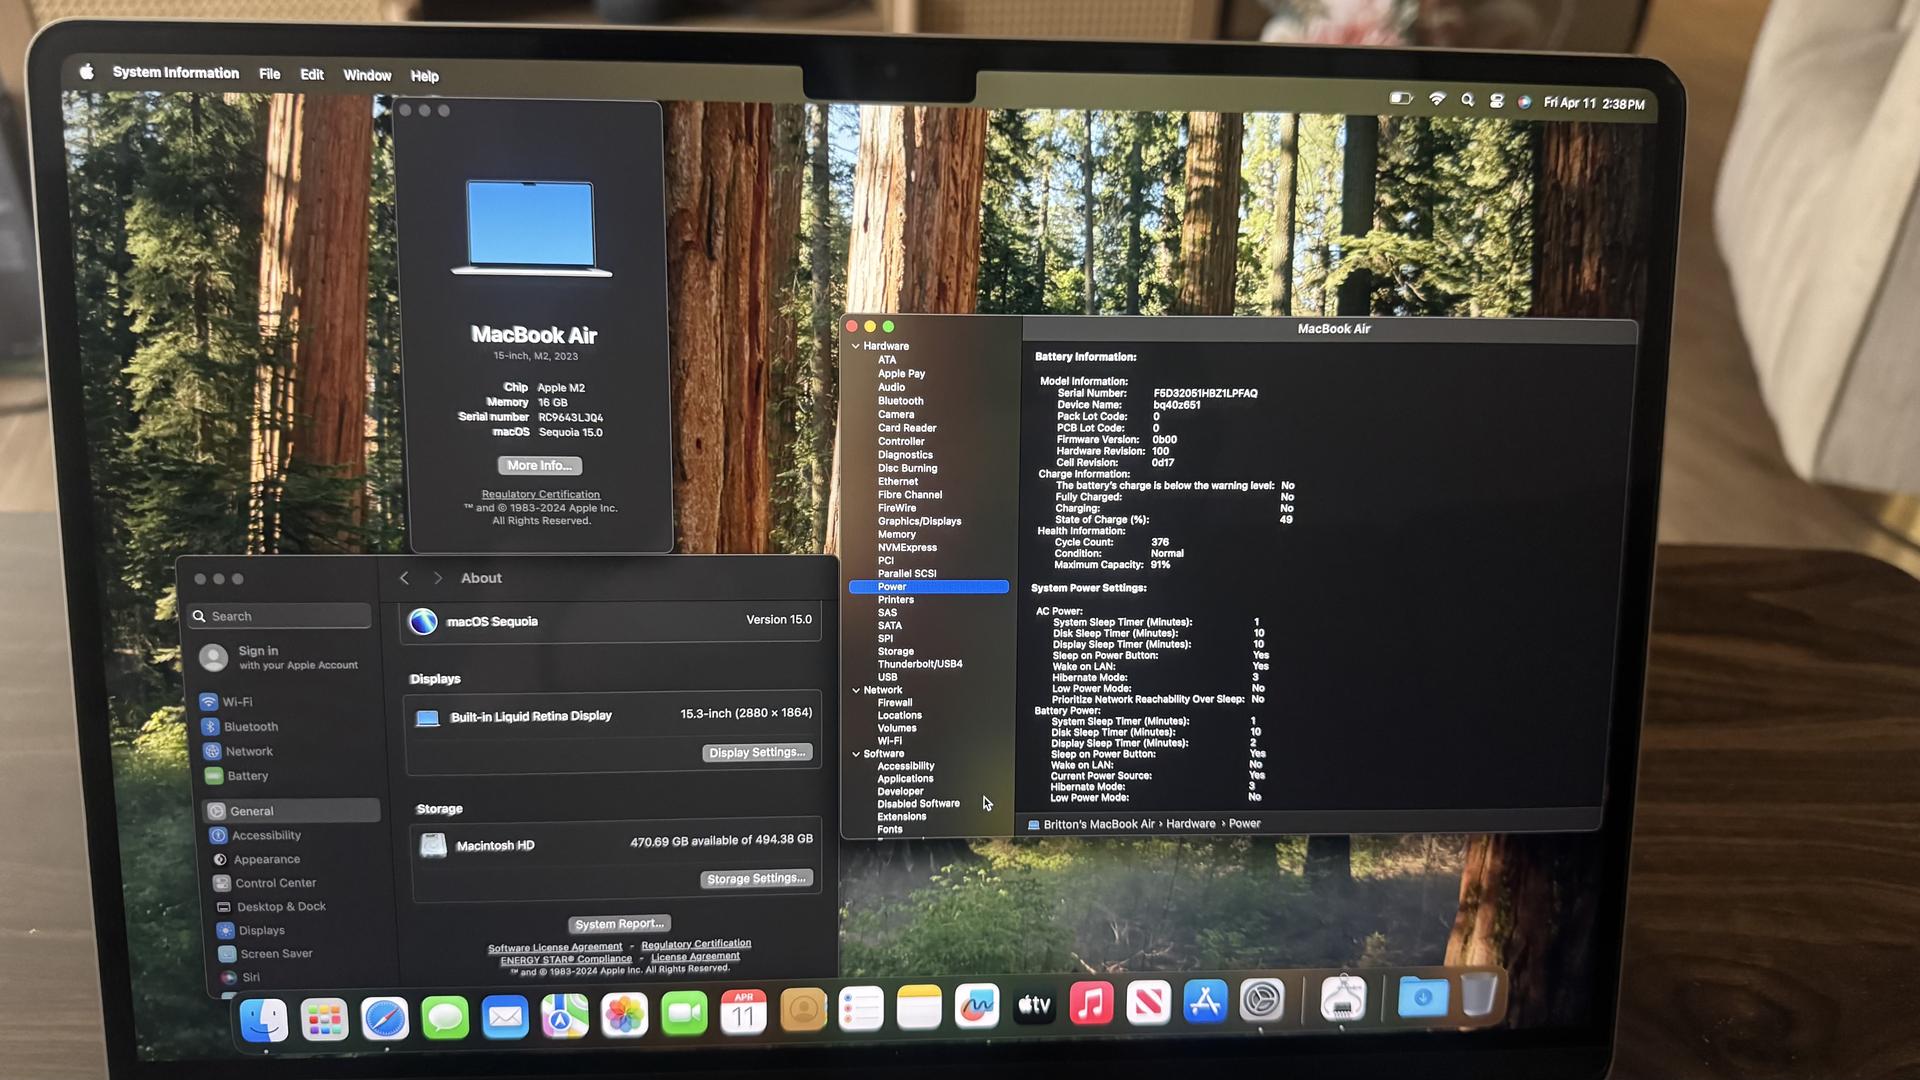This screenshot has width=1920, height=1080.
Task: Click Control Center icon in menu bar
Action: pyautogui.click(x=1496, y=101)
